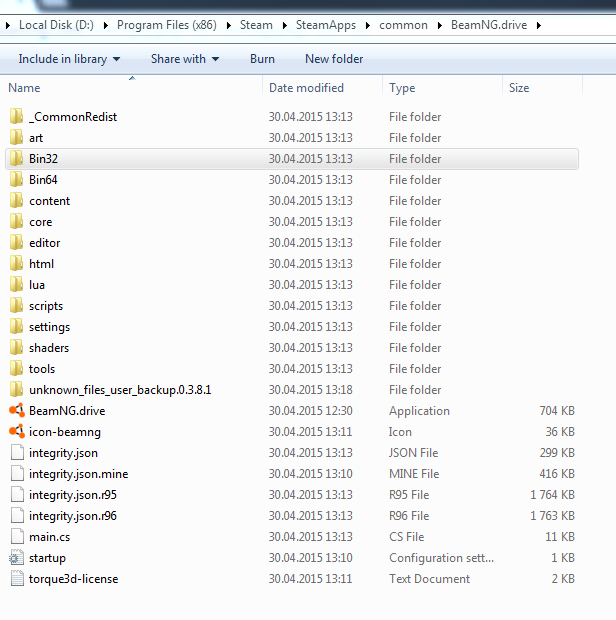Expand the arrow after common in address bar
The height and width of the screenshot is (620, 616).
[x=440, y=25]
